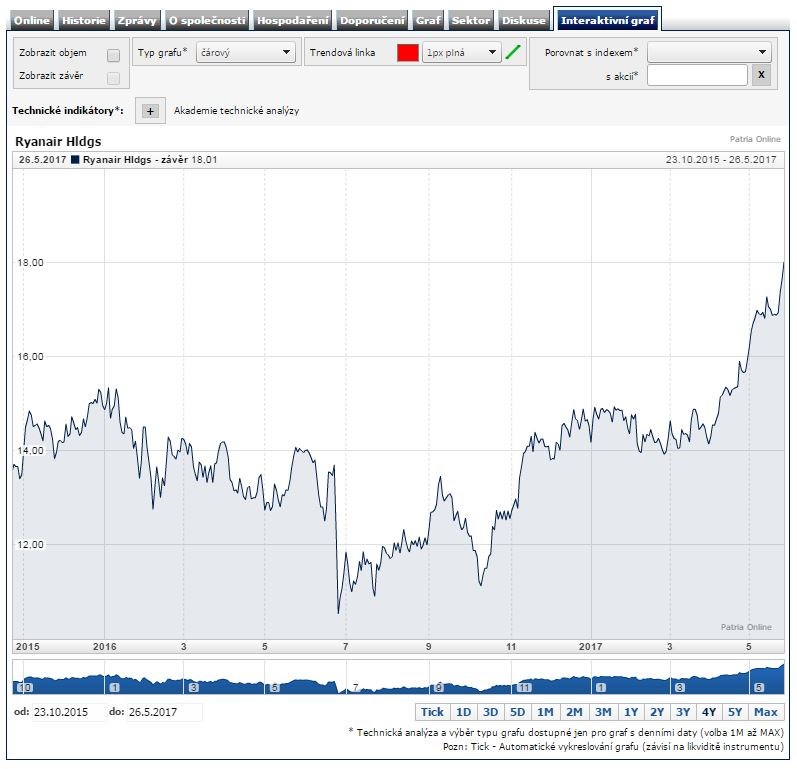Switch chart to Tick range
The width and height of the screenshot is (797, 769).
(x=432, y=712)
